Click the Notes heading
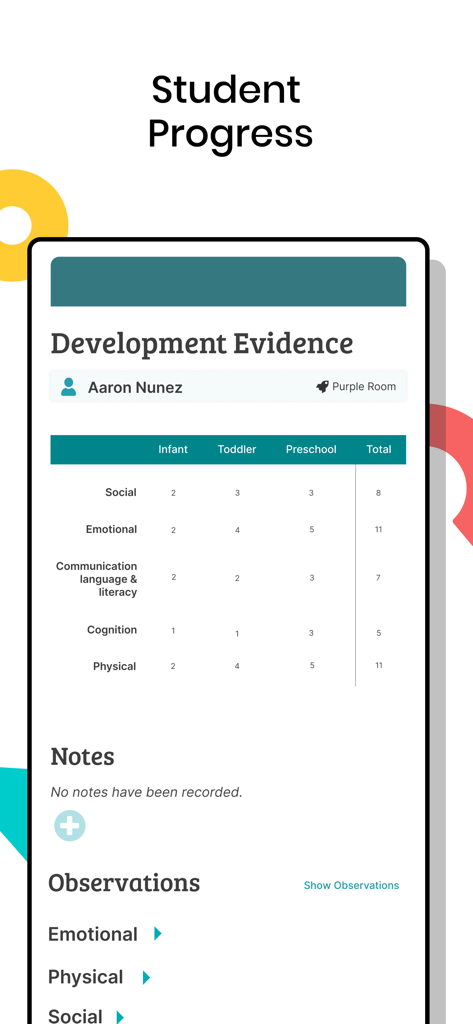Image resolution: width=473 pixels, height=1024 pixels. click(82, 756)
